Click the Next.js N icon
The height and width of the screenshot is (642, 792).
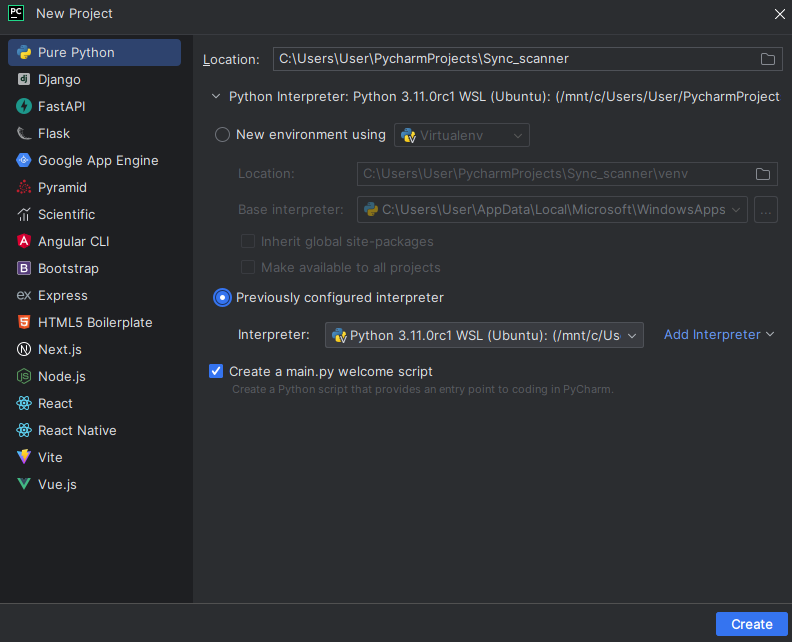pos(24,349)
